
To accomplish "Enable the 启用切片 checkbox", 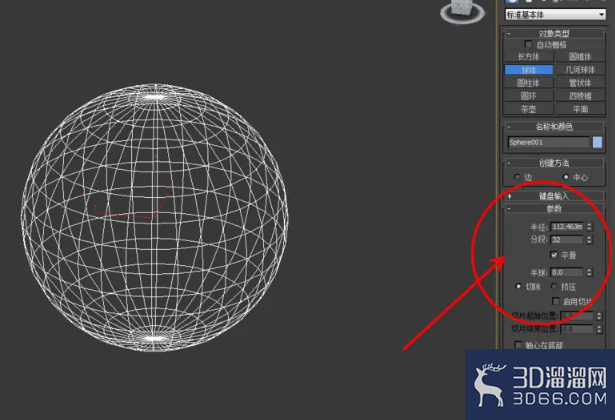I will pyautogui.click(x=555, y=301).
